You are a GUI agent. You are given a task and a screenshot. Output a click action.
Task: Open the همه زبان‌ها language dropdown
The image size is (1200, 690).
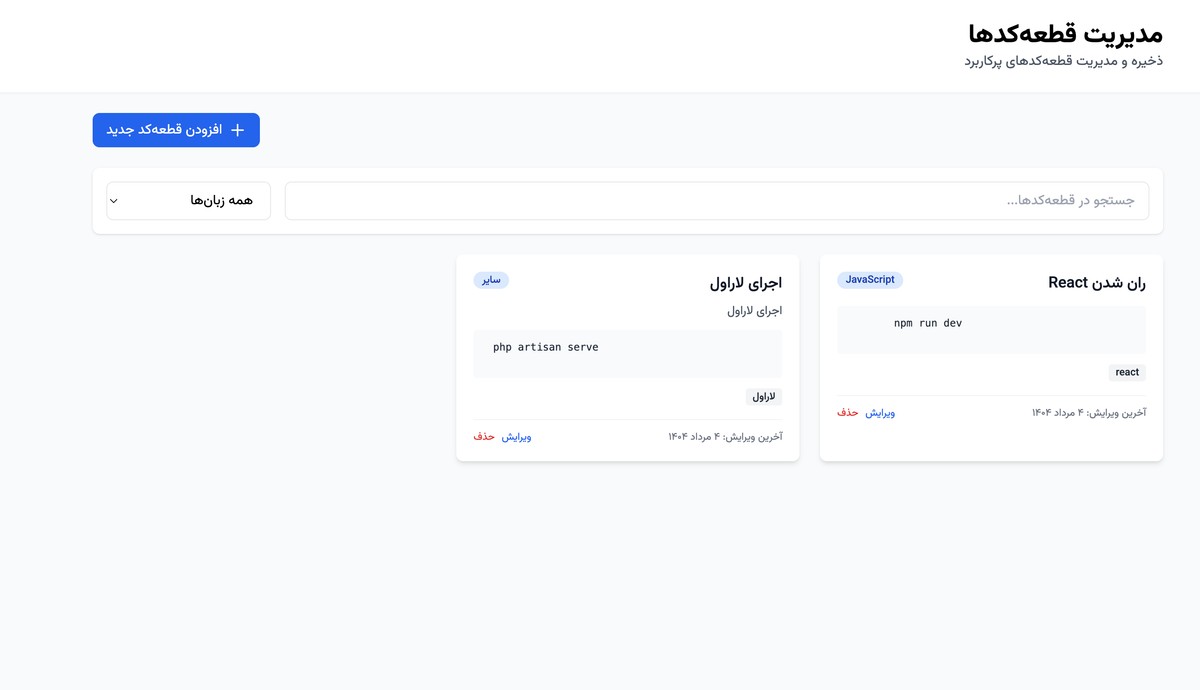[x=188, y=200]
